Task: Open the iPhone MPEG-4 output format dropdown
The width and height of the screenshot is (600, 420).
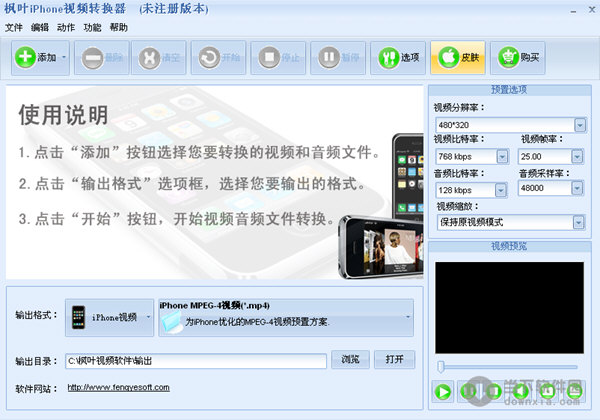Action: coord(407,316)
